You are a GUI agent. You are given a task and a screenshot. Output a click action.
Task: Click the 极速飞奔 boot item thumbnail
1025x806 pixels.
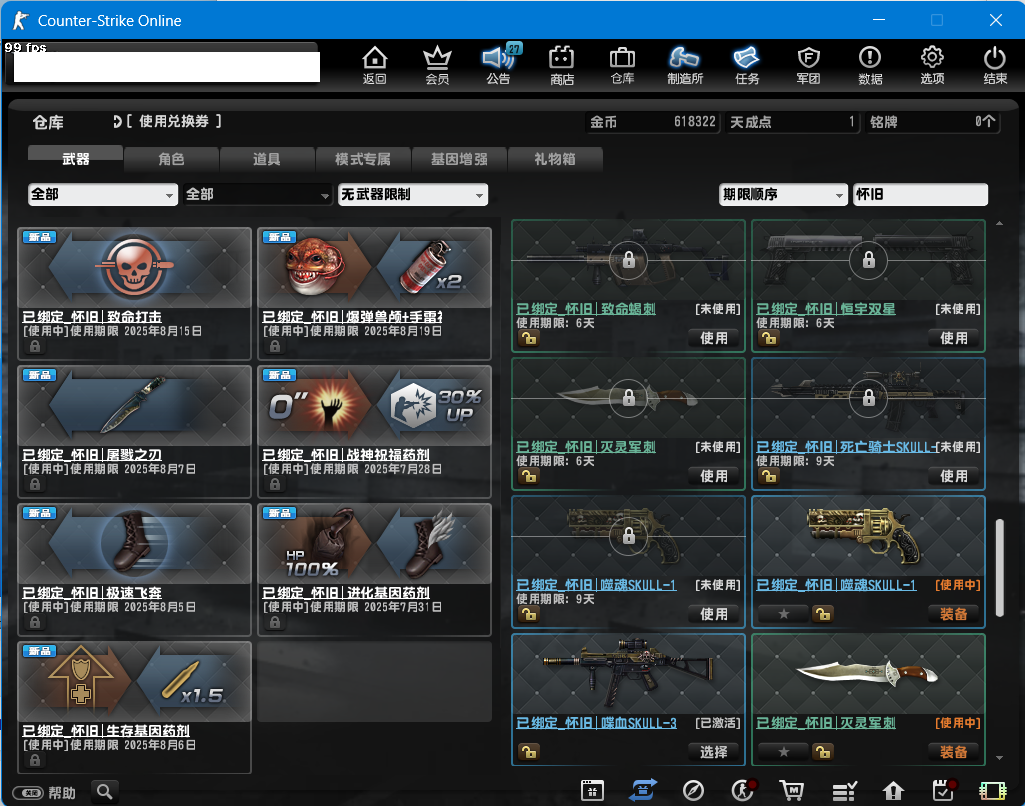pos(135,544)
